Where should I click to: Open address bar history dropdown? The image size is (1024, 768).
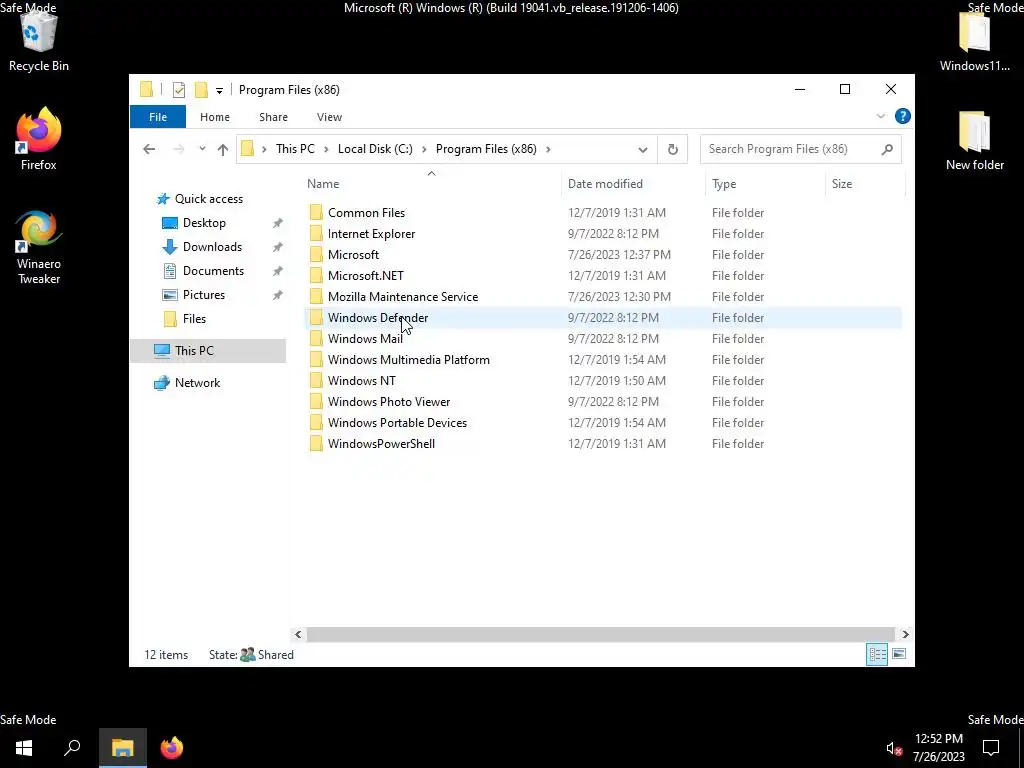point(643,150)
